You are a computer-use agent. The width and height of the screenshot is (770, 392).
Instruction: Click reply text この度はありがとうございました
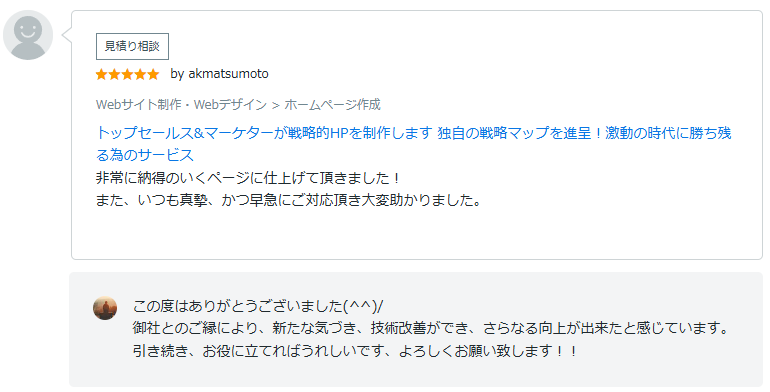coord(258,306)
